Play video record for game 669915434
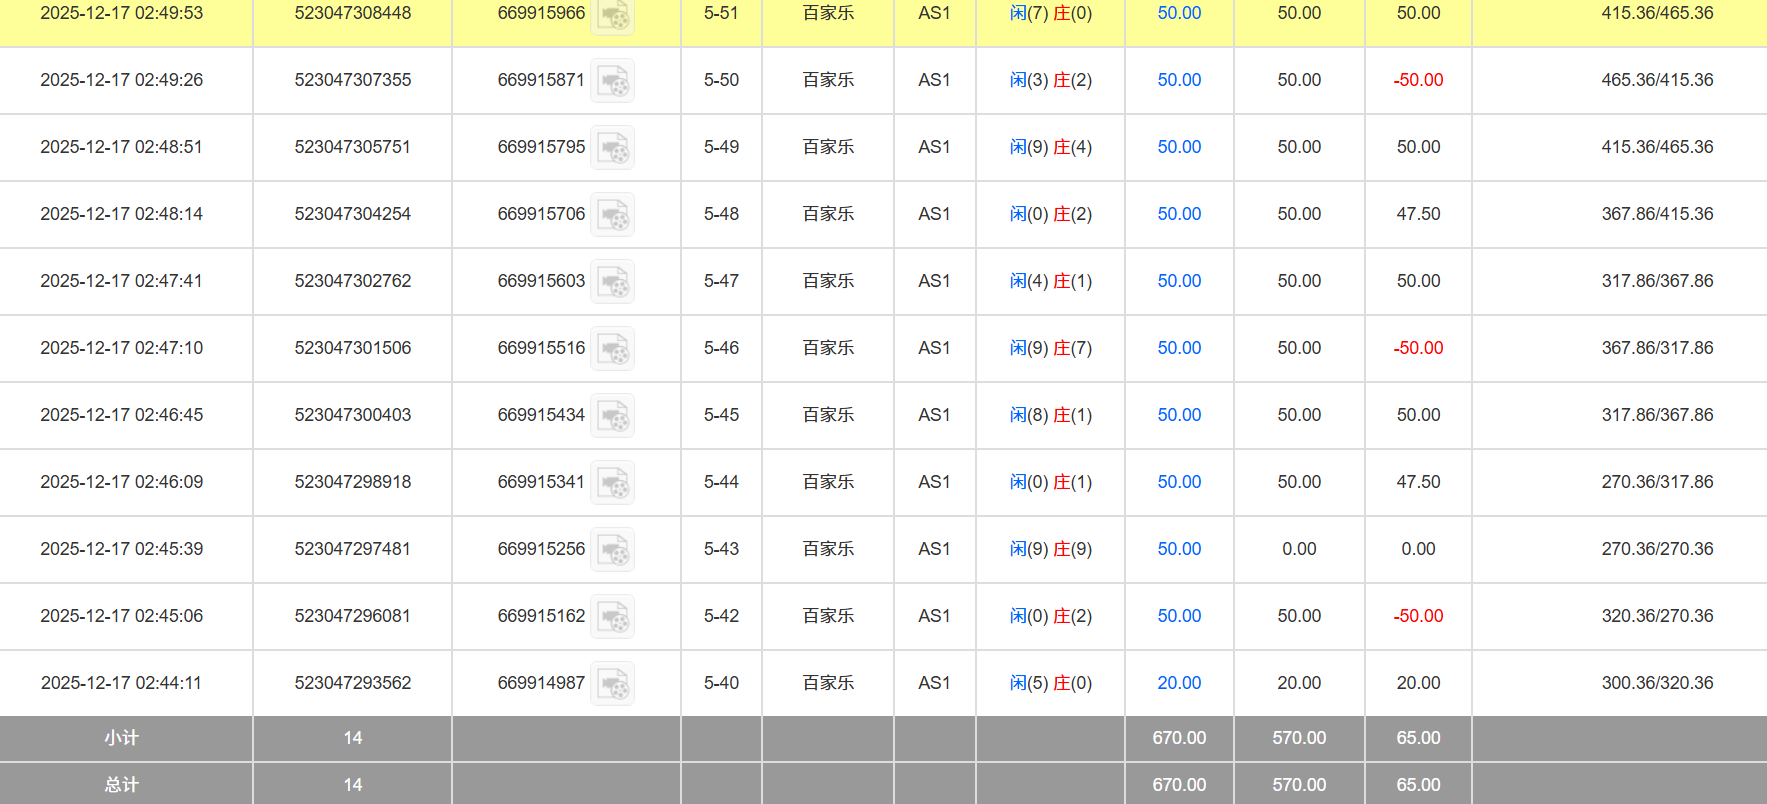1767x804 pixels. click(x=612, y=416)
